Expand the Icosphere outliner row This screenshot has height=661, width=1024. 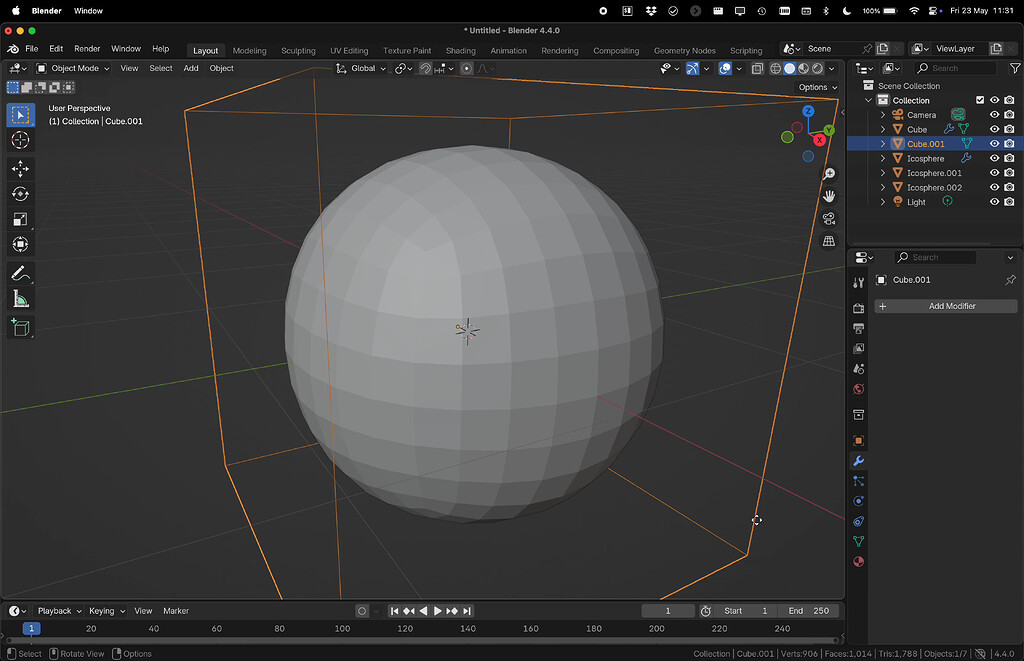(883, 158)
